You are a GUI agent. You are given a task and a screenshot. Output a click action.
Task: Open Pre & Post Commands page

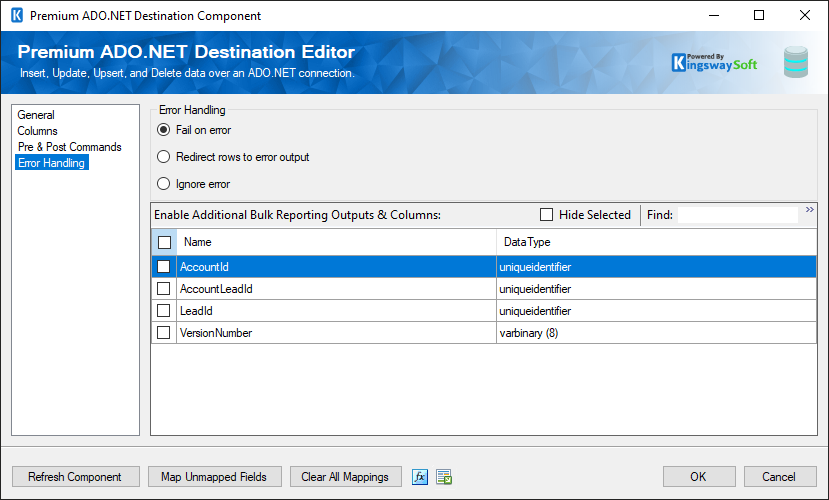click(x=70, y=147)
